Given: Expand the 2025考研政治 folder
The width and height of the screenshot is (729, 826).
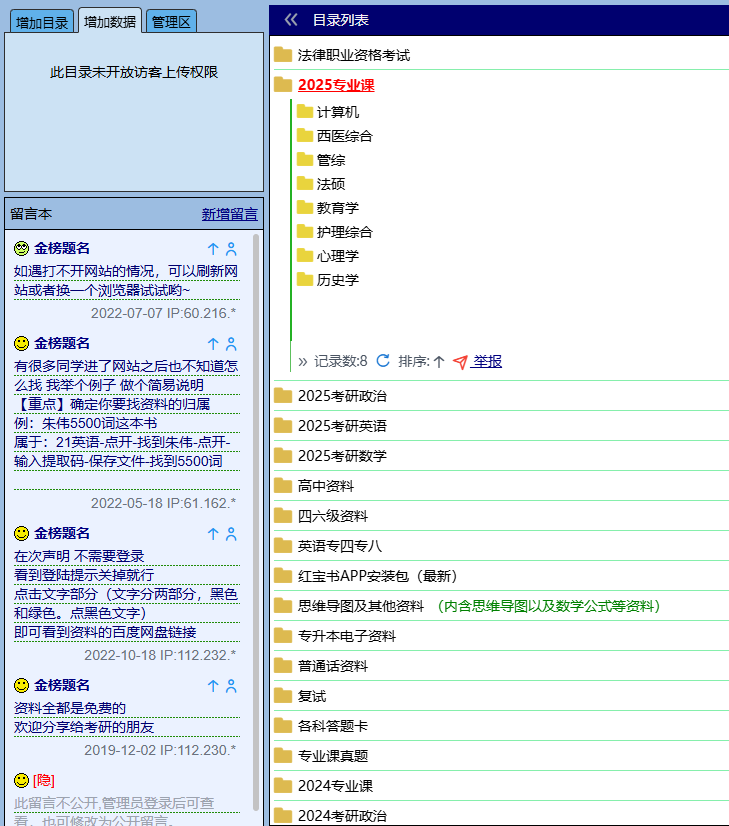Looking at the screenshot, I should tap(341, 396).
